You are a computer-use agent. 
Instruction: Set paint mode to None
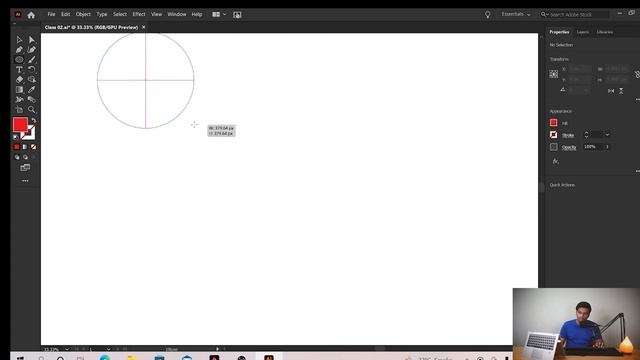click(33, 147)
